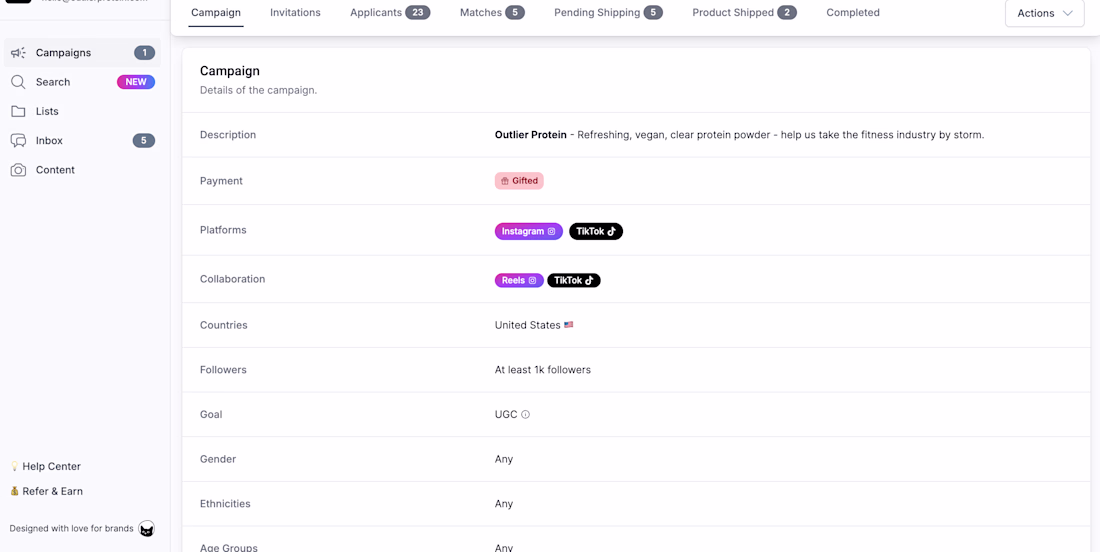
Task: Click the Content camera icon
Action: [18, 170]
